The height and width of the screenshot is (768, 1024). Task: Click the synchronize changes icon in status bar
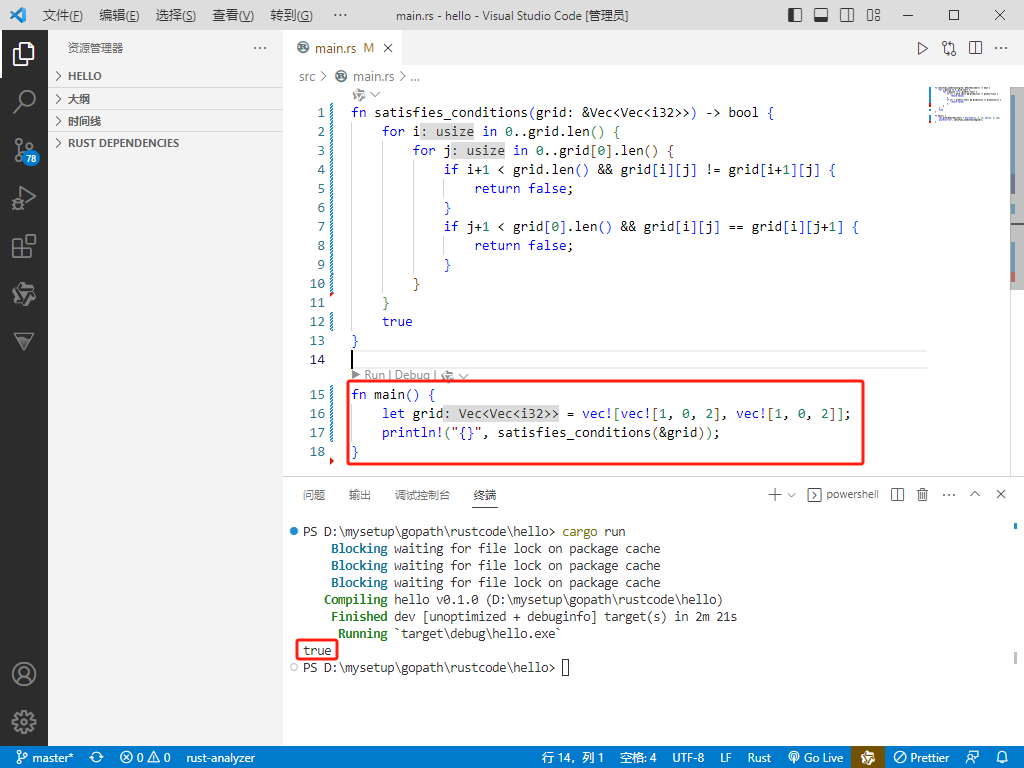97,758
